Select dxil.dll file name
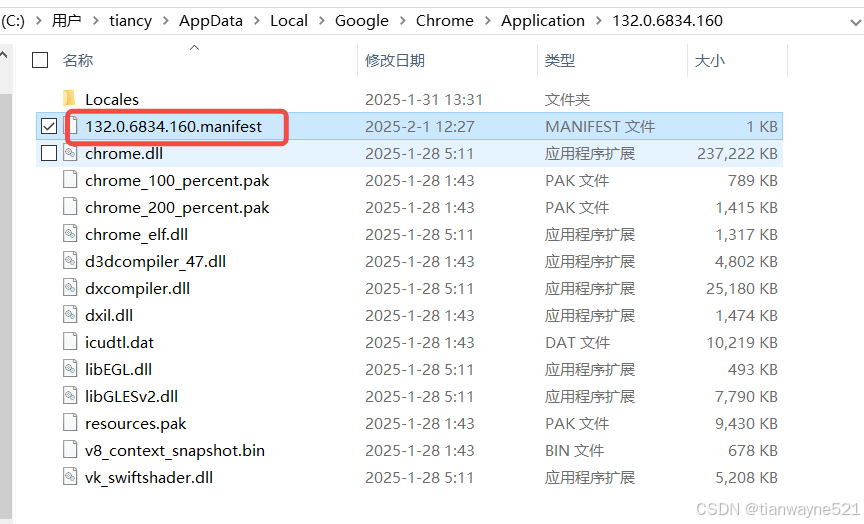This screenshot has height=524, width=864. click(109, 315)
